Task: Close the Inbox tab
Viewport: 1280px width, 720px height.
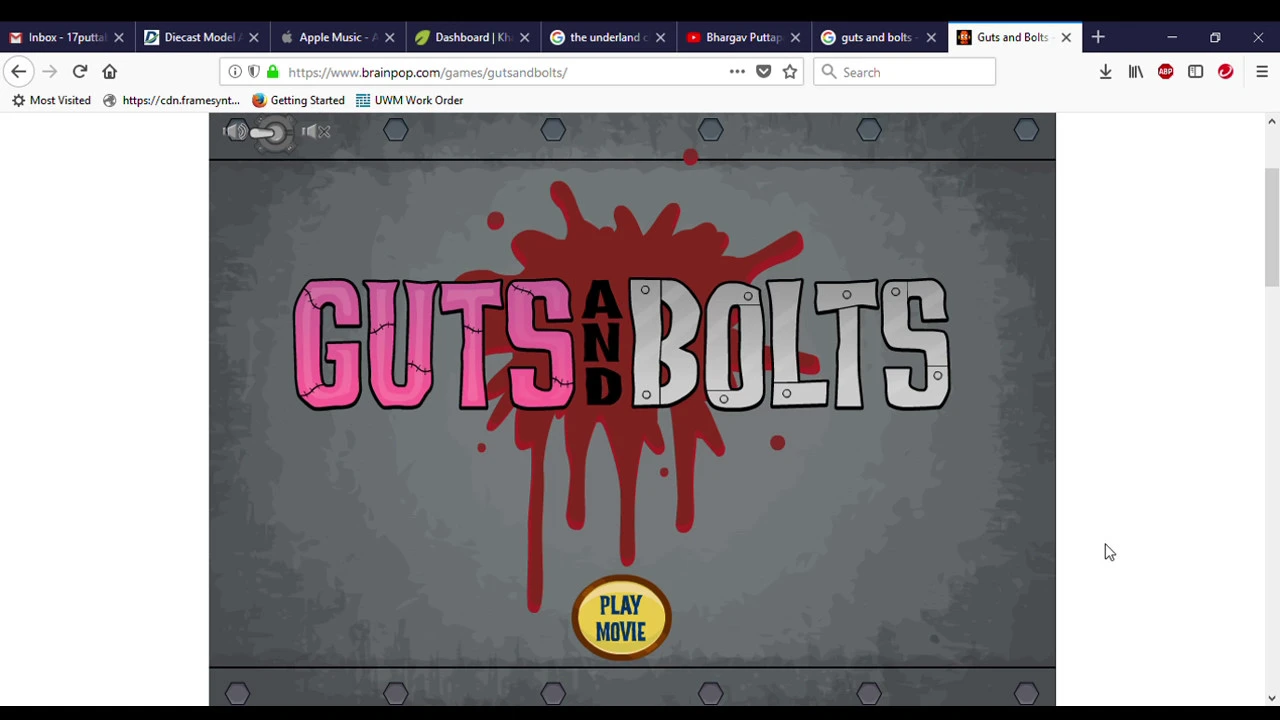Action: [x=119, y=38]
